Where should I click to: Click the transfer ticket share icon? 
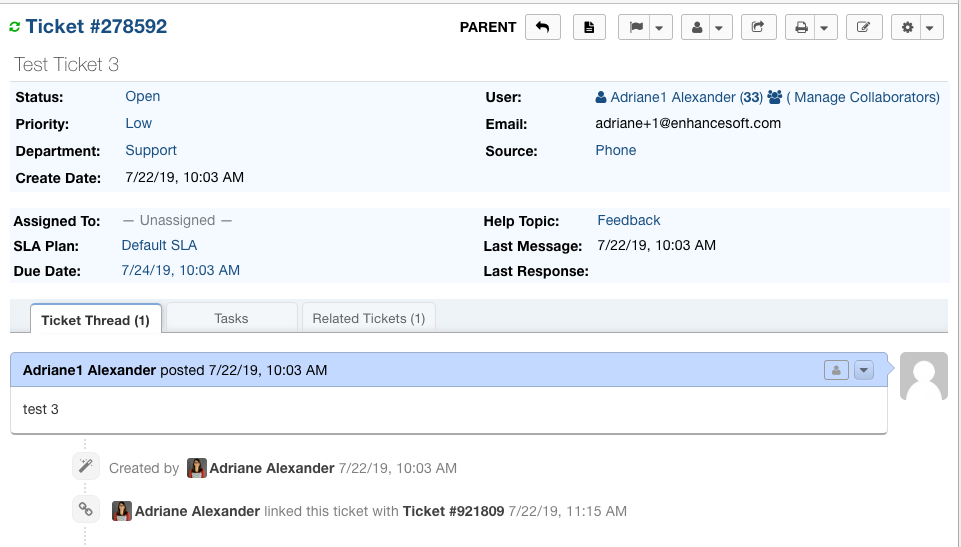758,27
